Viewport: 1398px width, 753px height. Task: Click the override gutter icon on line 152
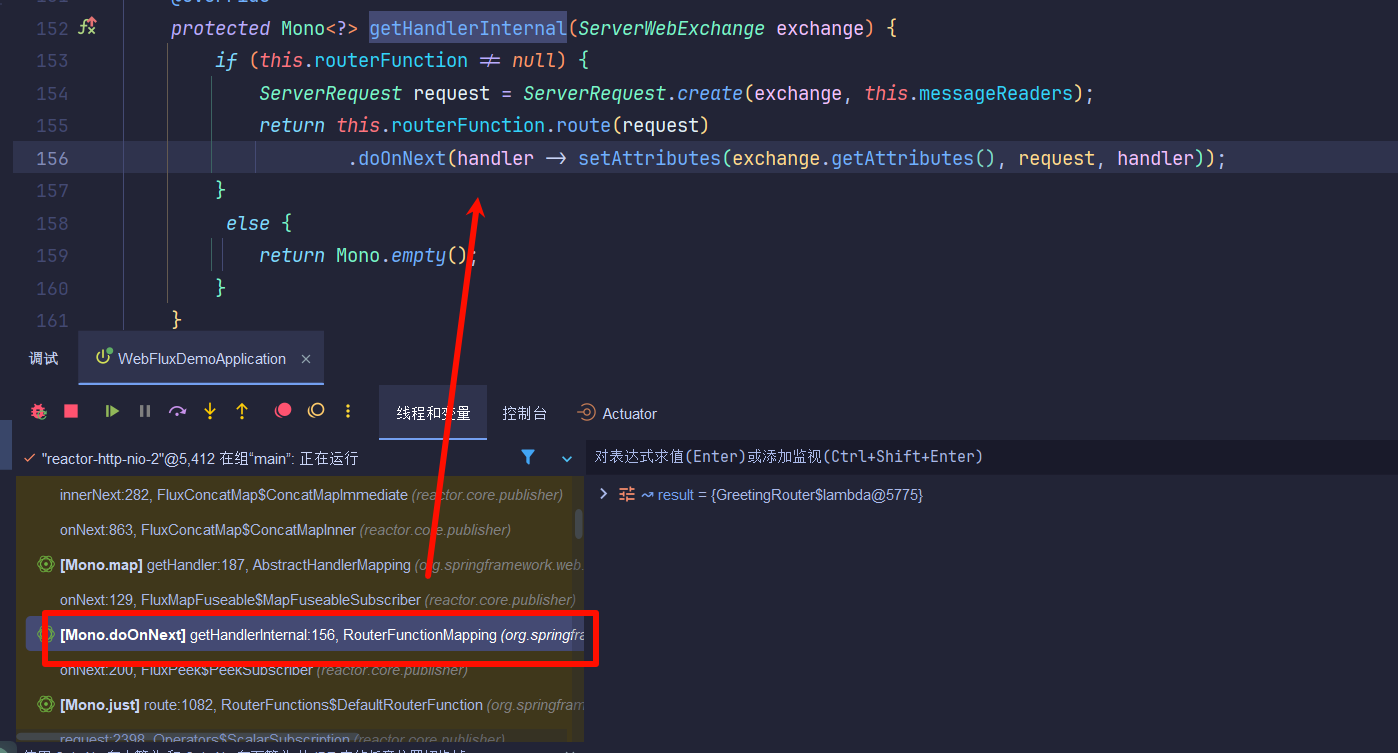coord(87,28)
